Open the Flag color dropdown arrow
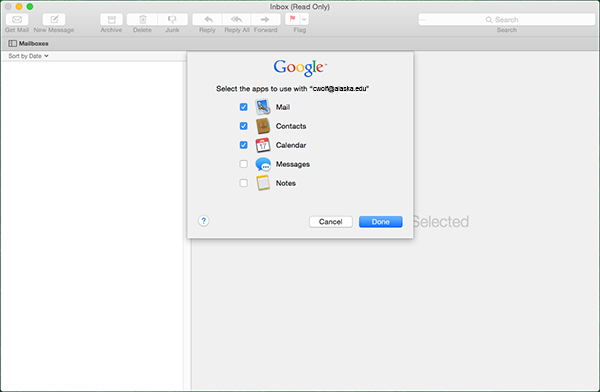Viewport: 600px width, 392px height. (304, 19)
